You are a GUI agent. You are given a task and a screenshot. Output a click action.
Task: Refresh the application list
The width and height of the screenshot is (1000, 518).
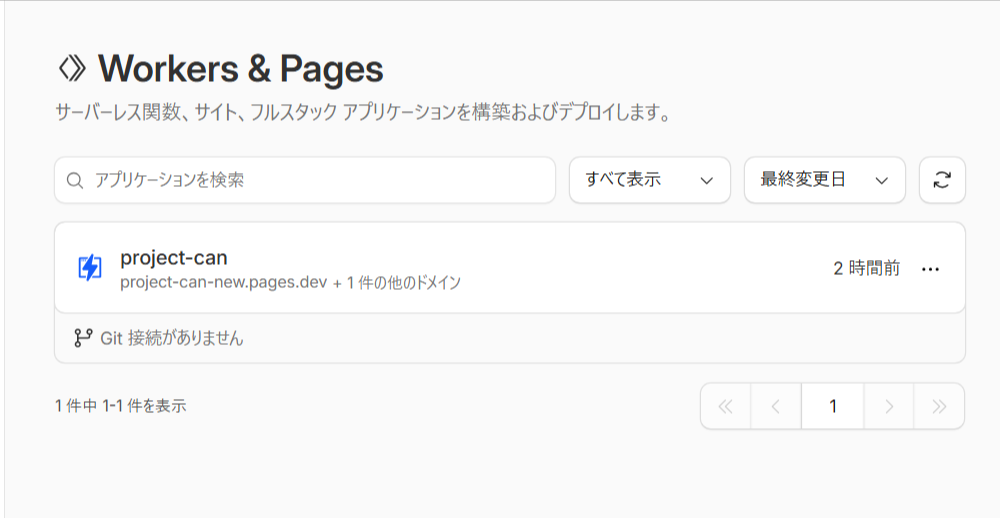[x=941, y=180]
